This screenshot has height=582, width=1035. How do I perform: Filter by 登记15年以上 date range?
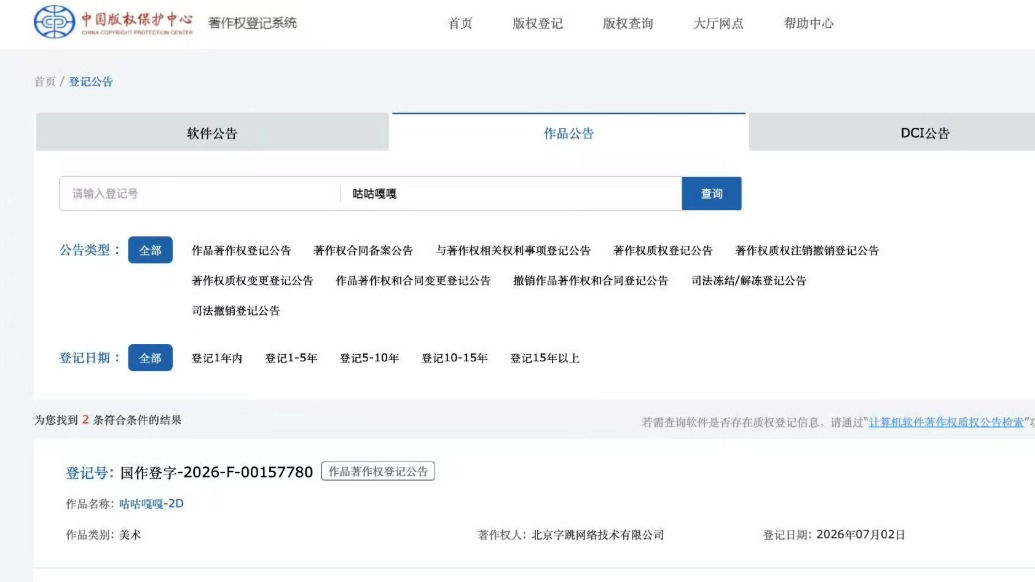coord(545,358)
